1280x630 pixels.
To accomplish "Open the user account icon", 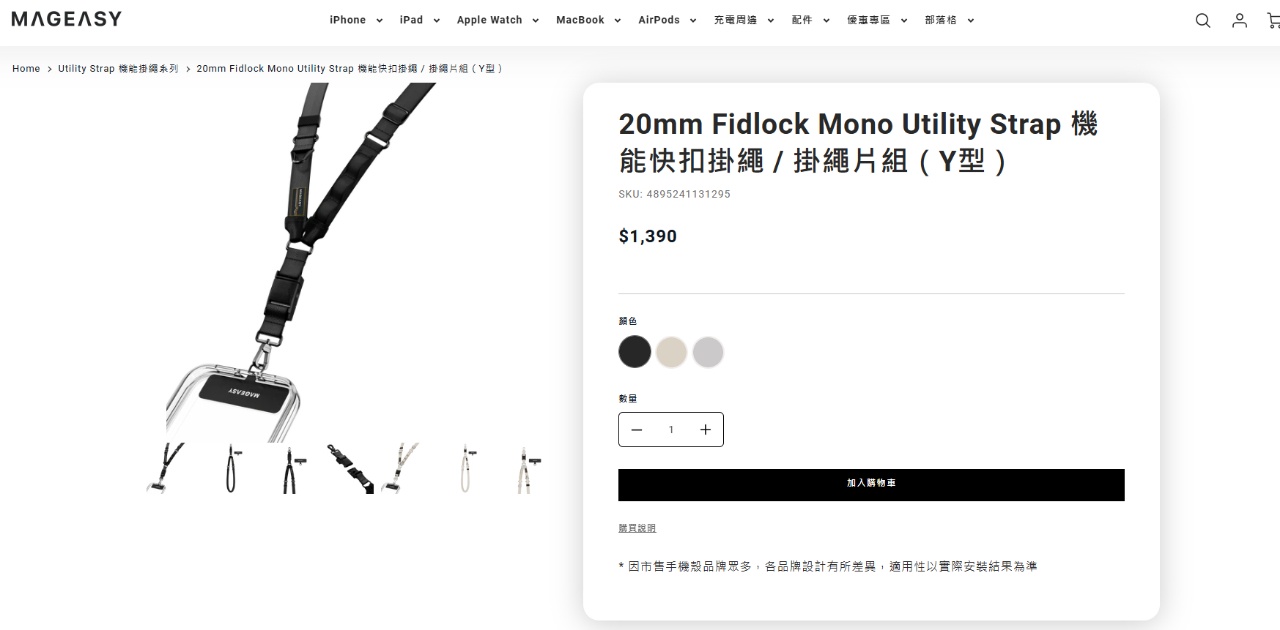I will pyautogui.click(x=1240, y=20).
